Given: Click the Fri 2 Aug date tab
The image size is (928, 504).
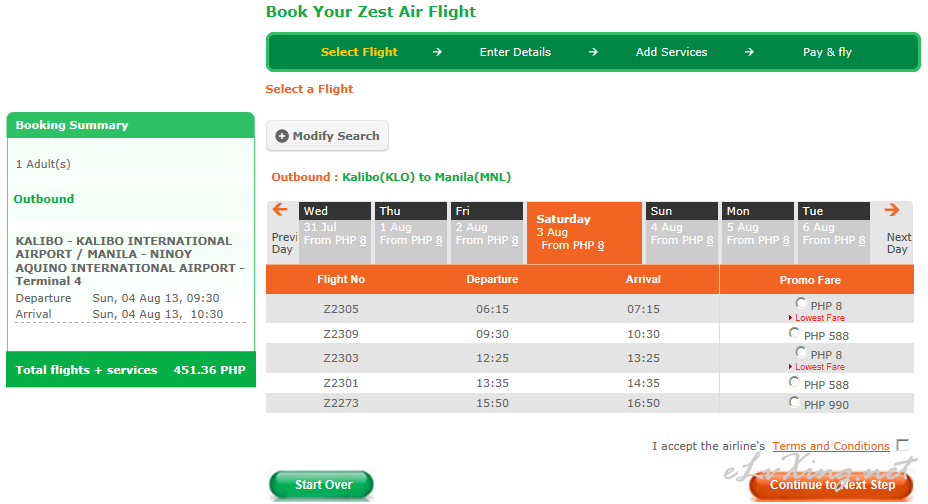Looking at the screenshot, I should [487, 232].
